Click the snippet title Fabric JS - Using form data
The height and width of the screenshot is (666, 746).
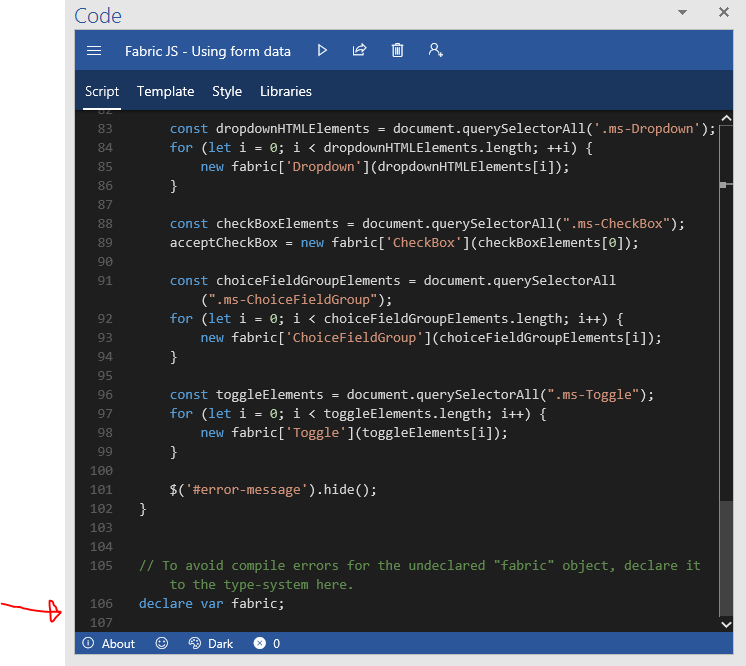[207, 51]
